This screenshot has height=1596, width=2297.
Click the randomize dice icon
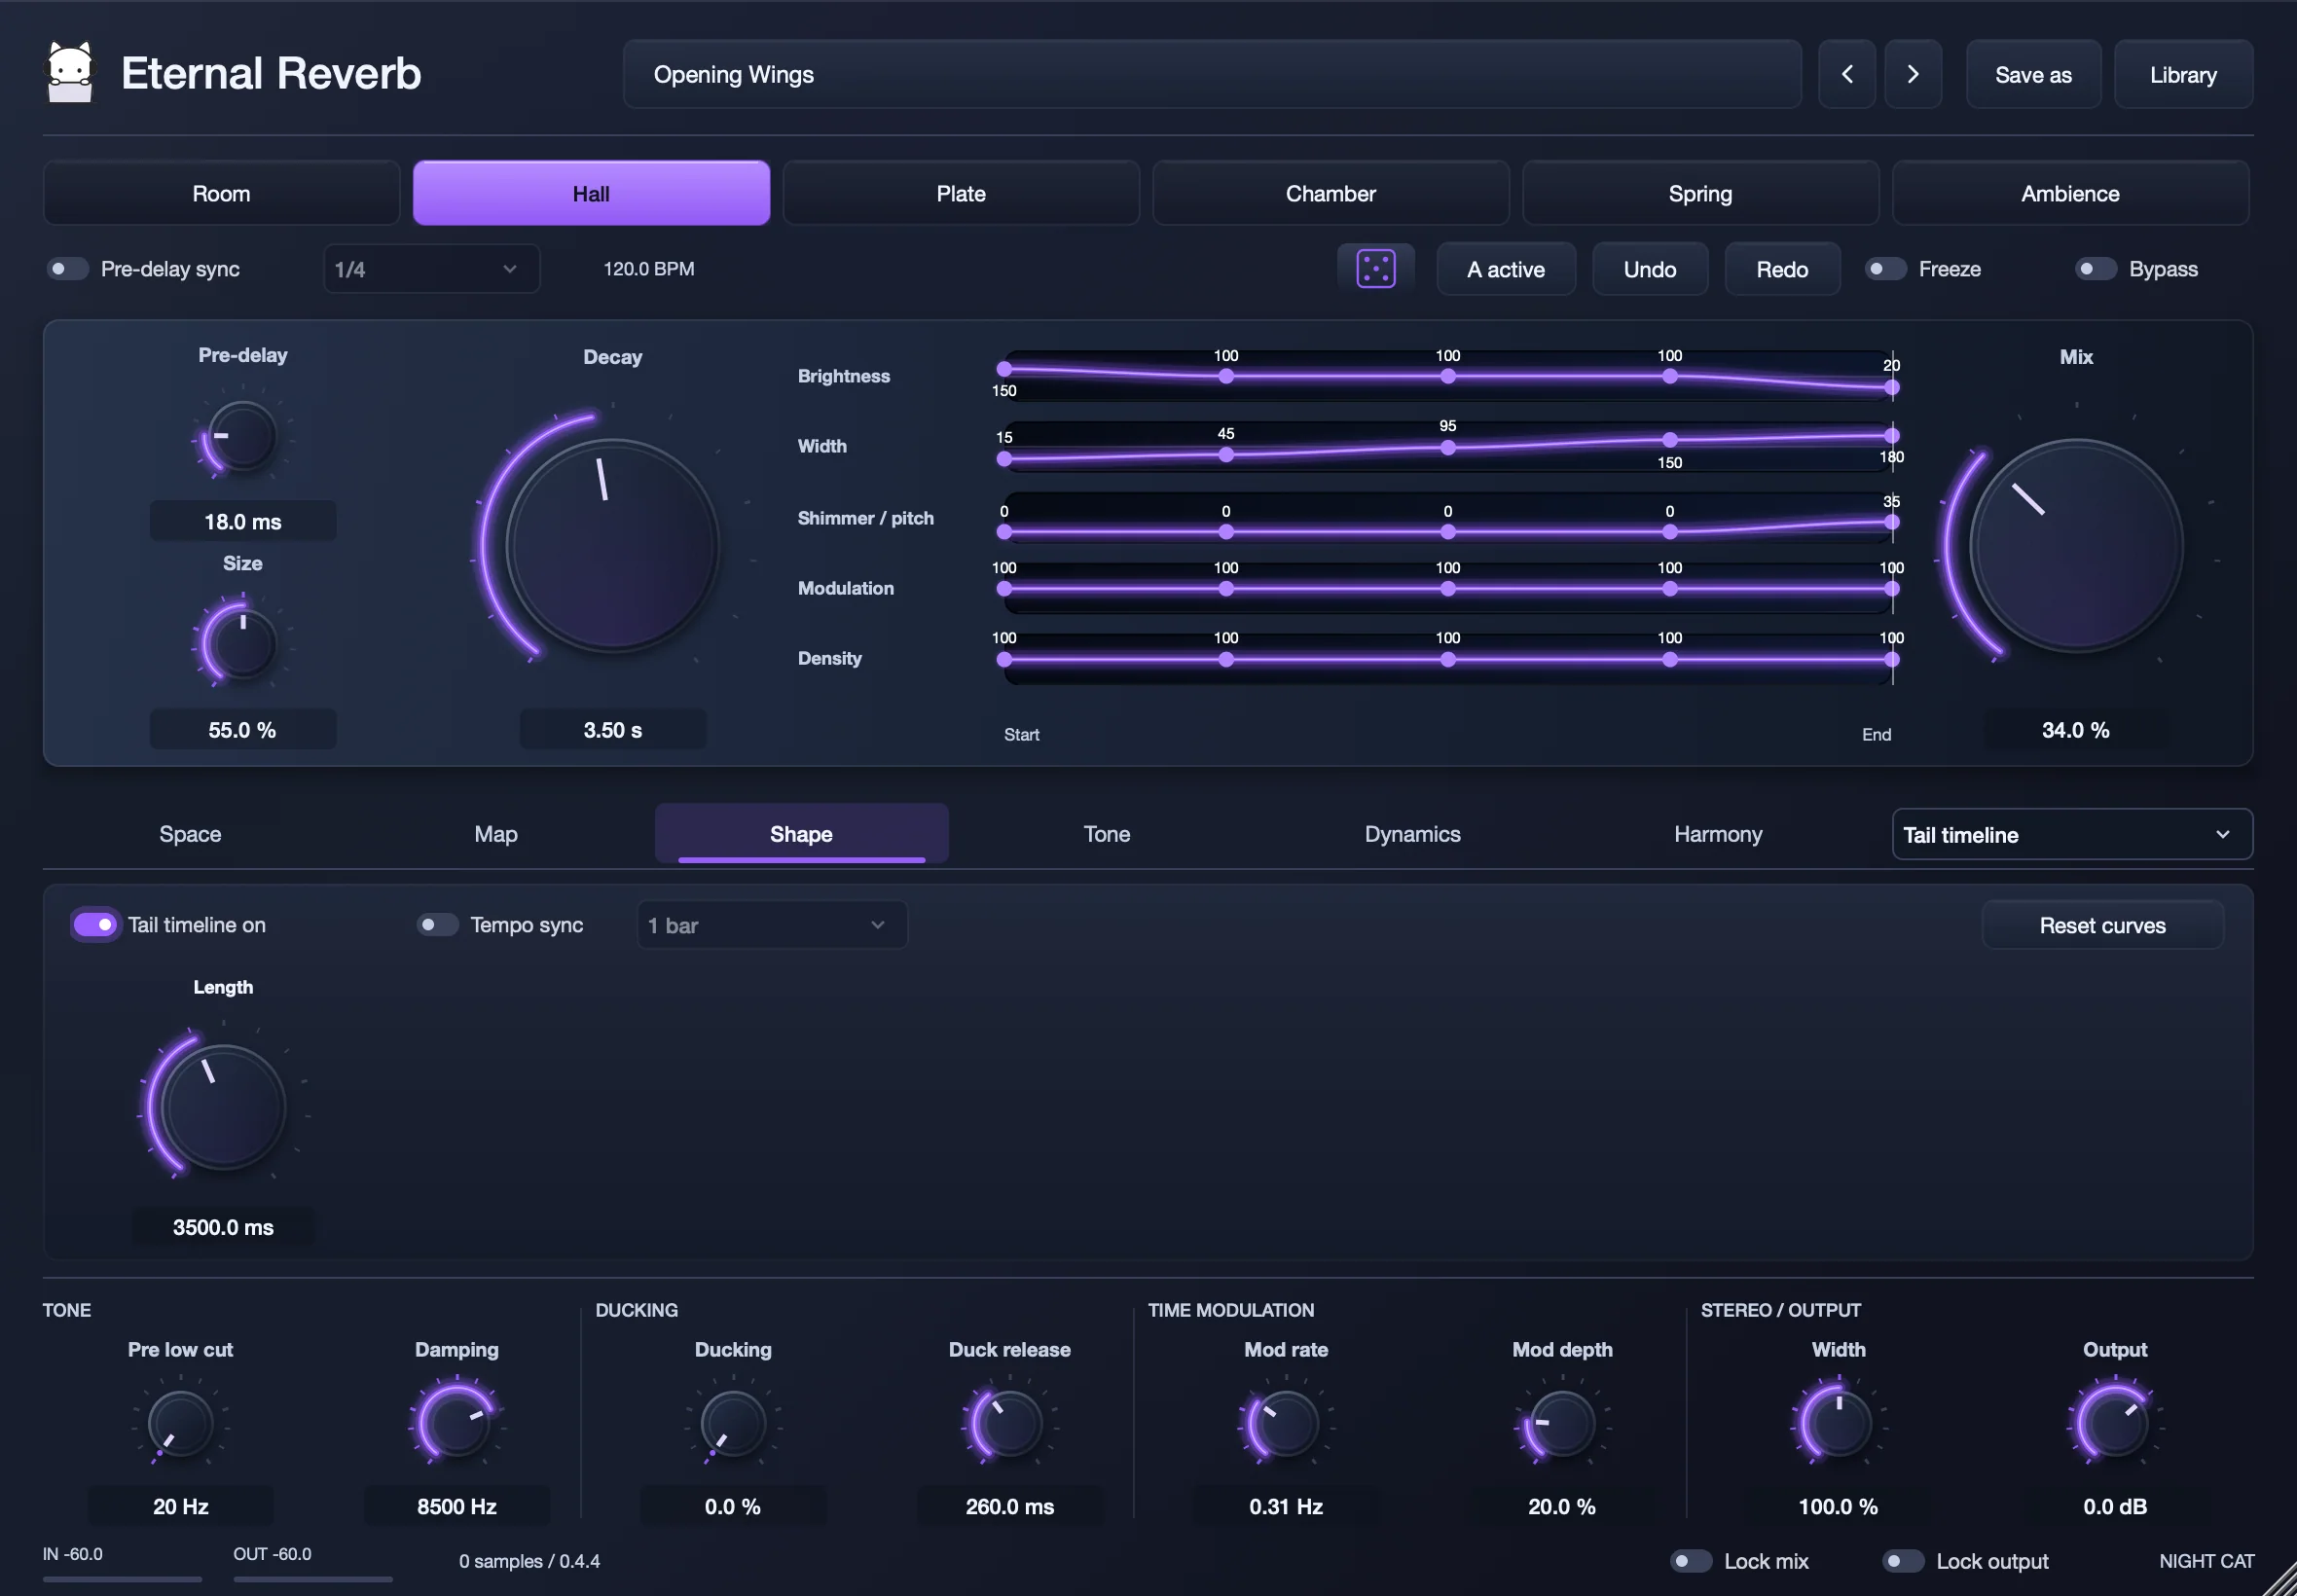click(1376, 269)
